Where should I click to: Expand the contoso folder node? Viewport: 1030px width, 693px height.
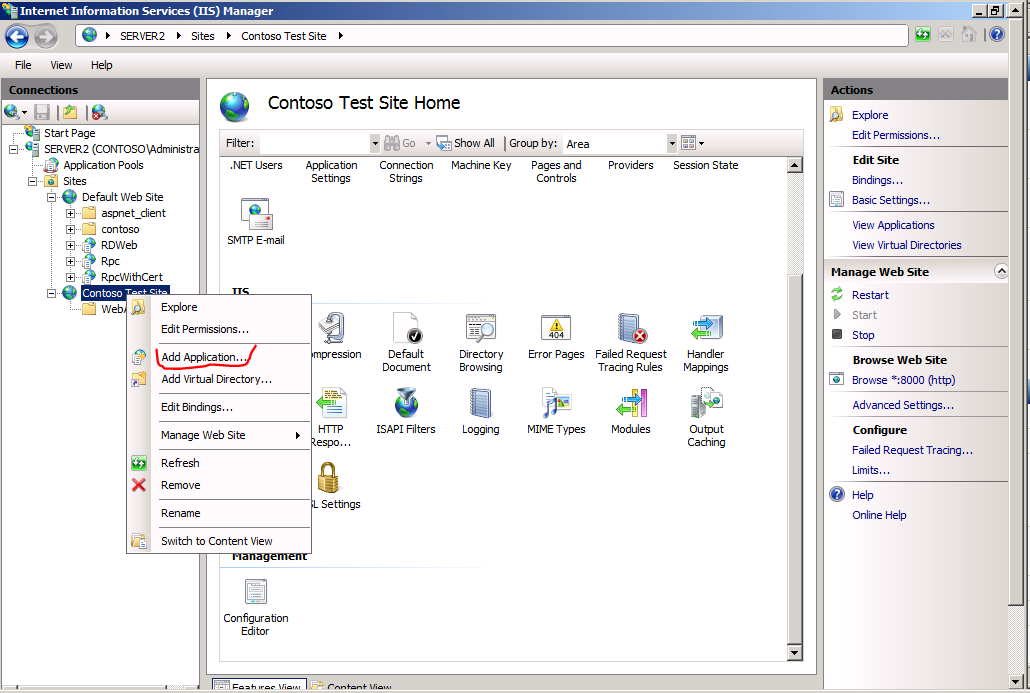tap(70, 229)
